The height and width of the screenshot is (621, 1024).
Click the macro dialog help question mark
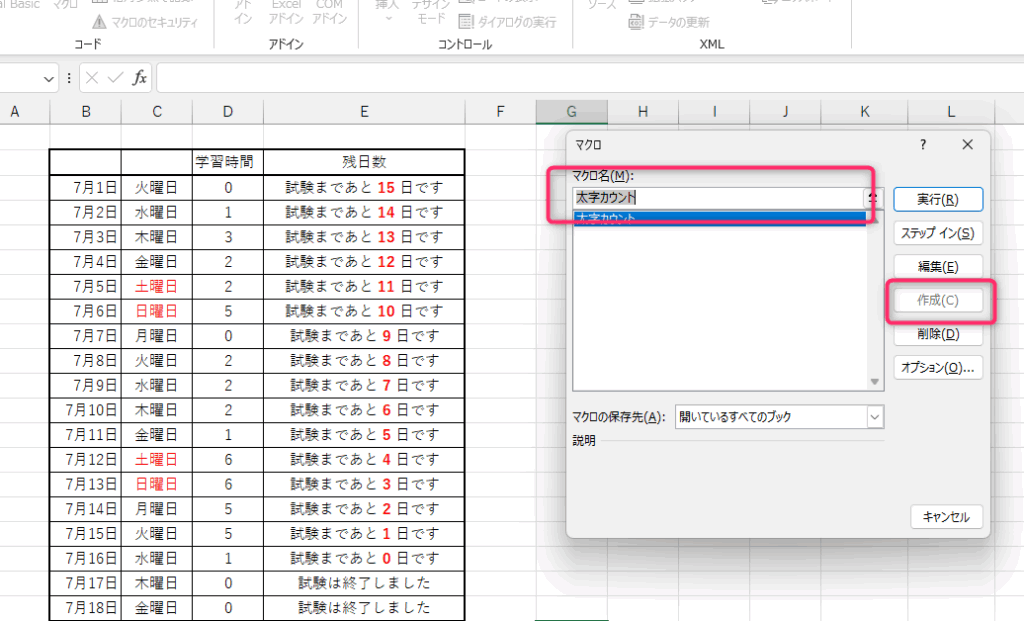point(922,145)
